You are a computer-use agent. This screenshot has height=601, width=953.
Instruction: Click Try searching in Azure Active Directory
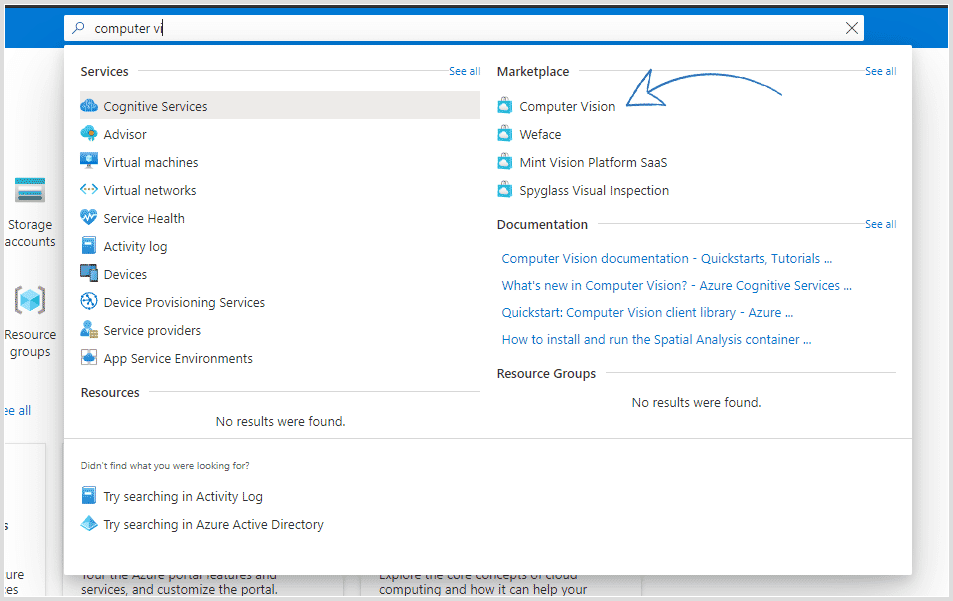(213, 524)
